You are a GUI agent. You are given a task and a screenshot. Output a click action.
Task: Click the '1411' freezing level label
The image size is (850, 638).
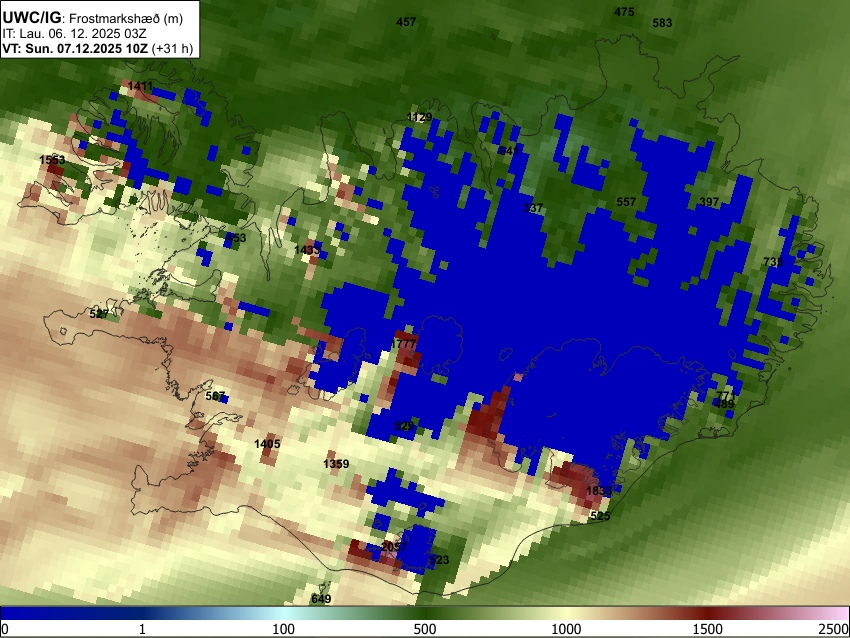tap(140, 86)
